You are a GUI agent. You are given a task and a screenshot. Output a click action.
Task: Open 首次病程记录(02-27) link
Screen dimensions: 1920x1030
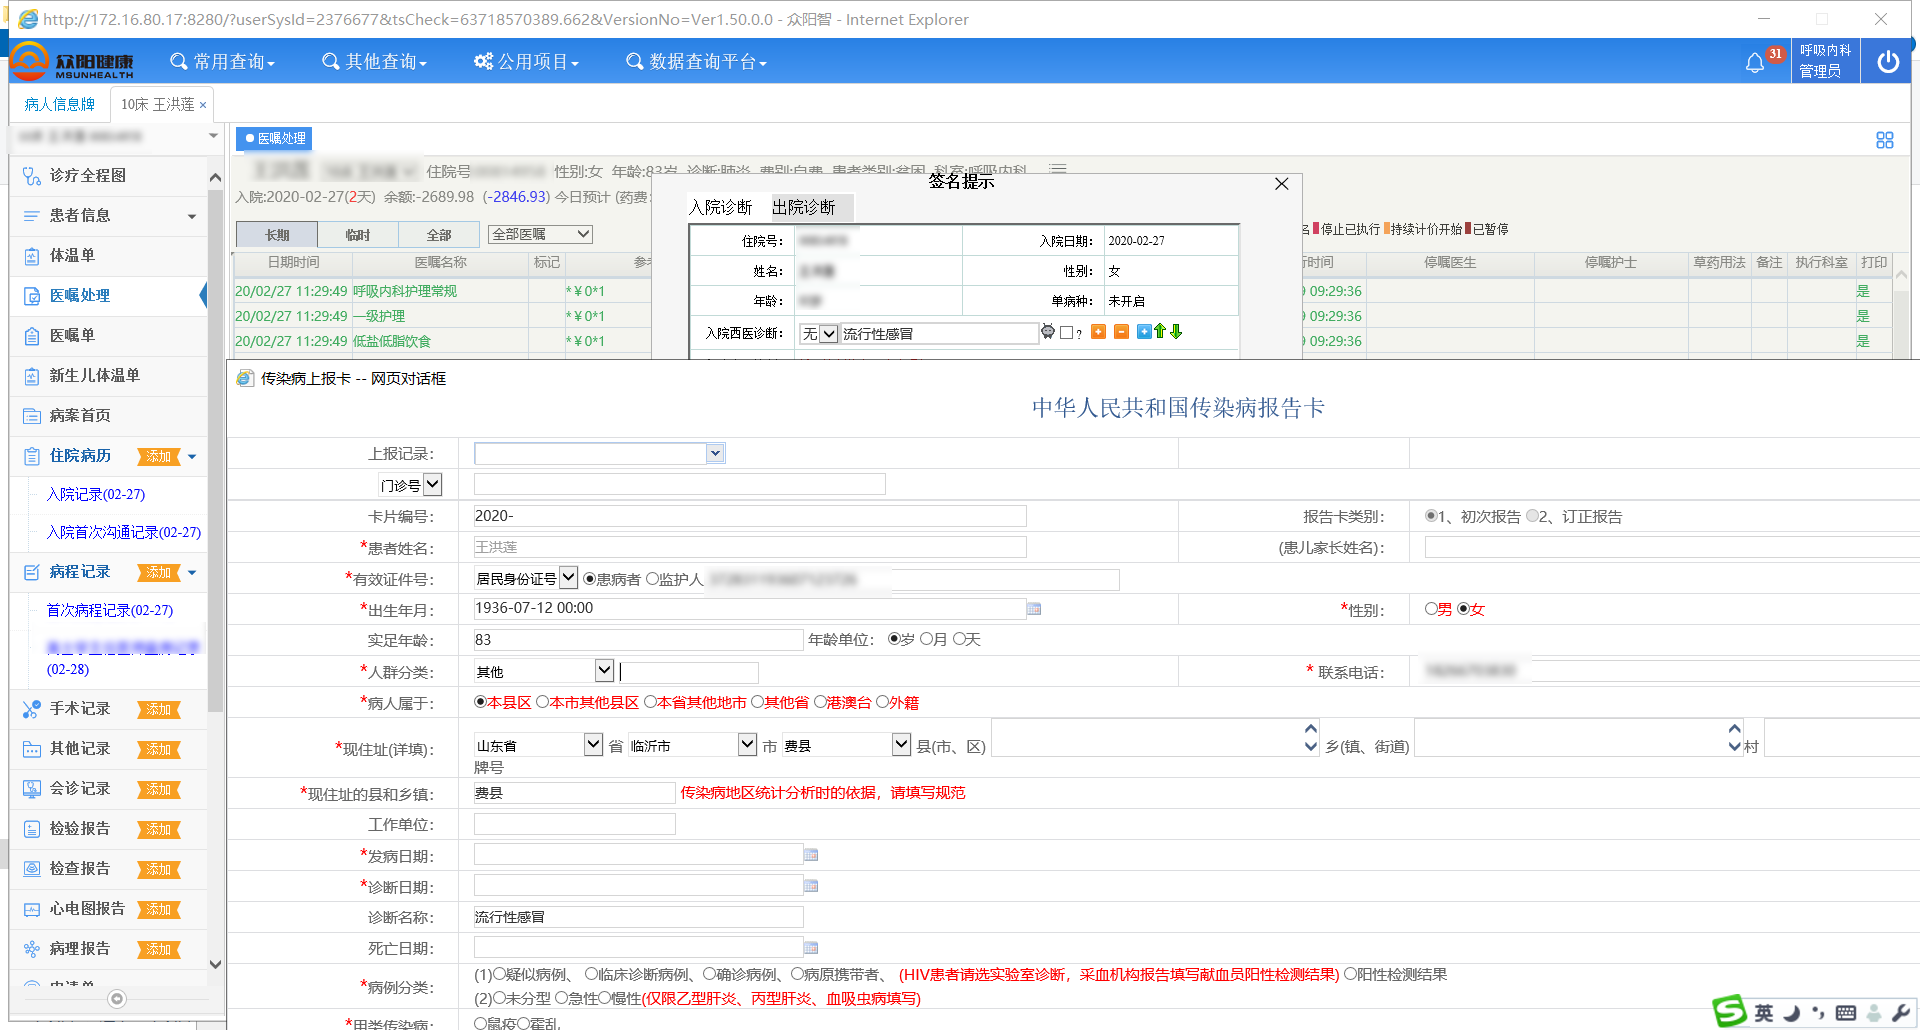[110, 610]
